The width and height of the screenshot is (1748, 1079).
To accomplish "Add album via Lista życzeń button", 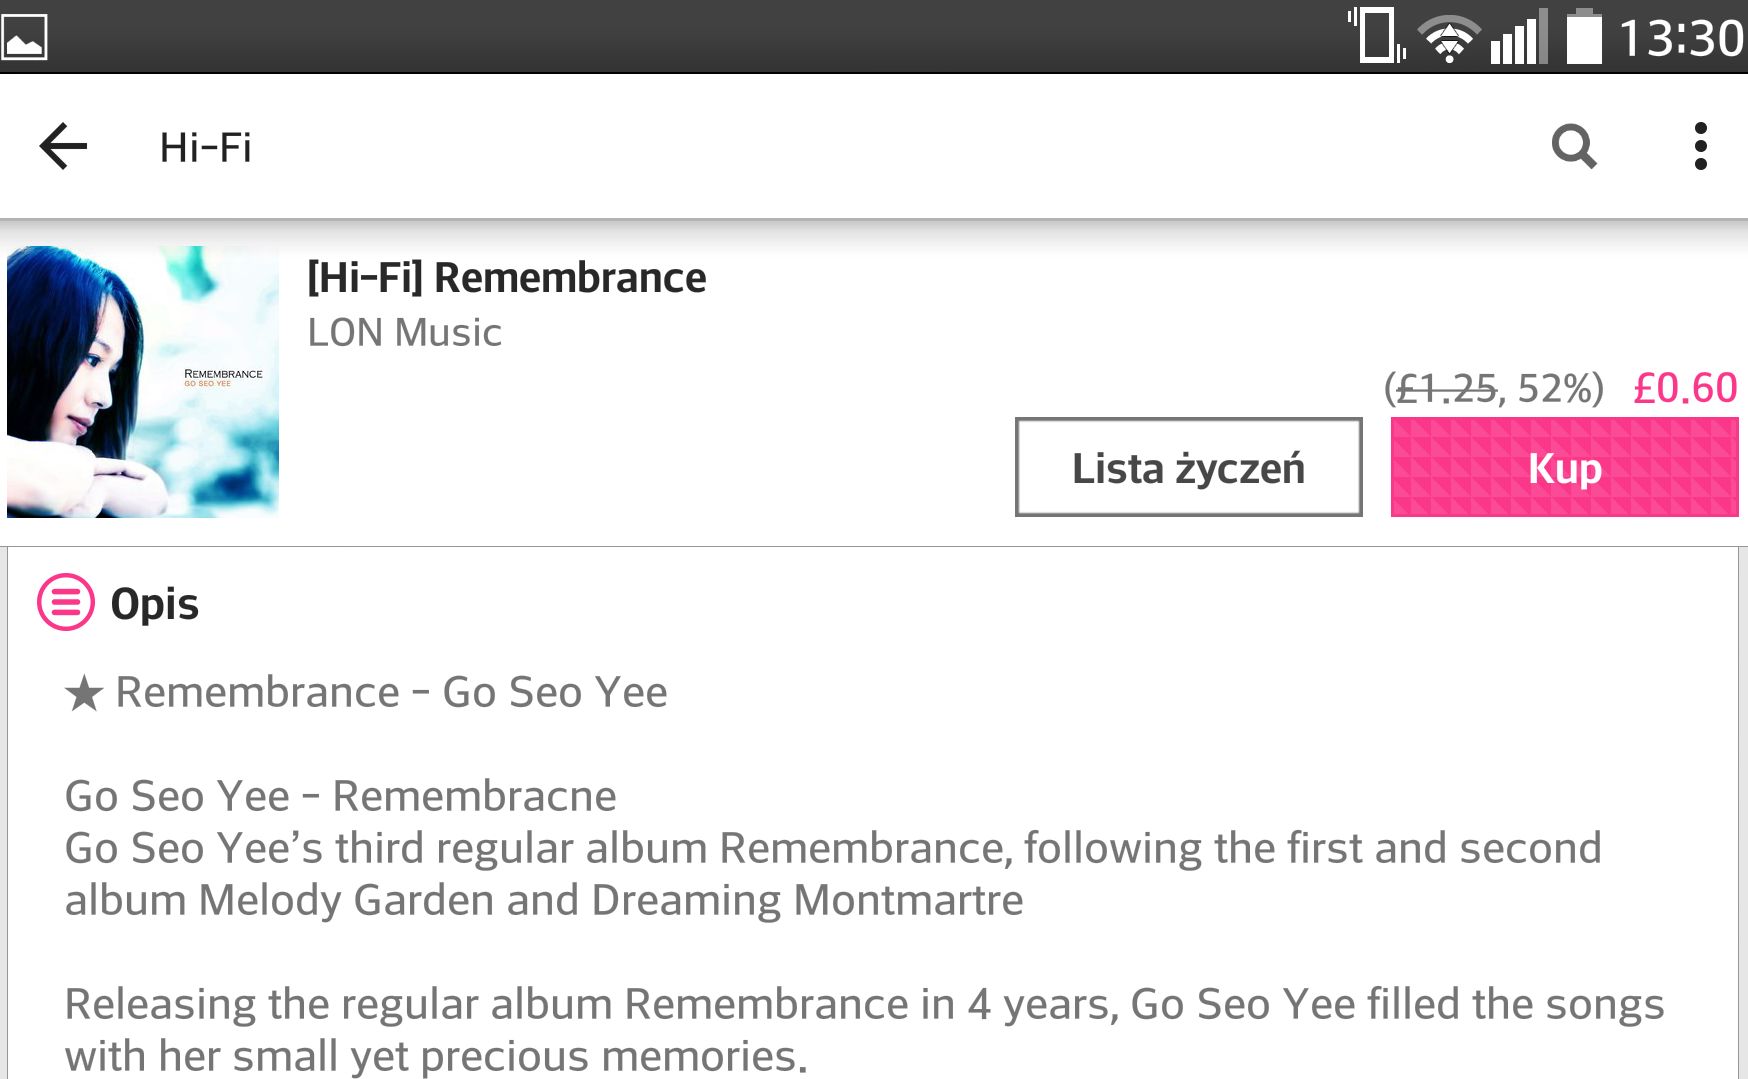I will click(x=1188, y=467).
